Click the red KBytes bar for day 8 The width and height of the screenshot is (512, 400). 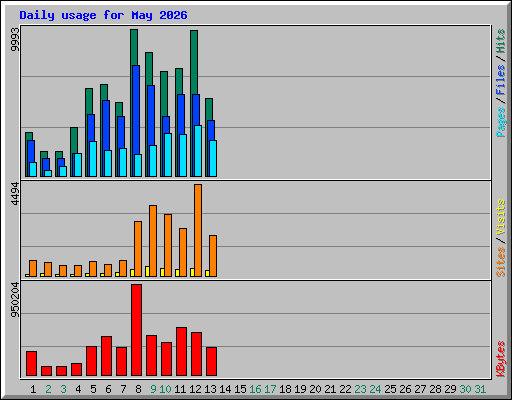point(136,330)
